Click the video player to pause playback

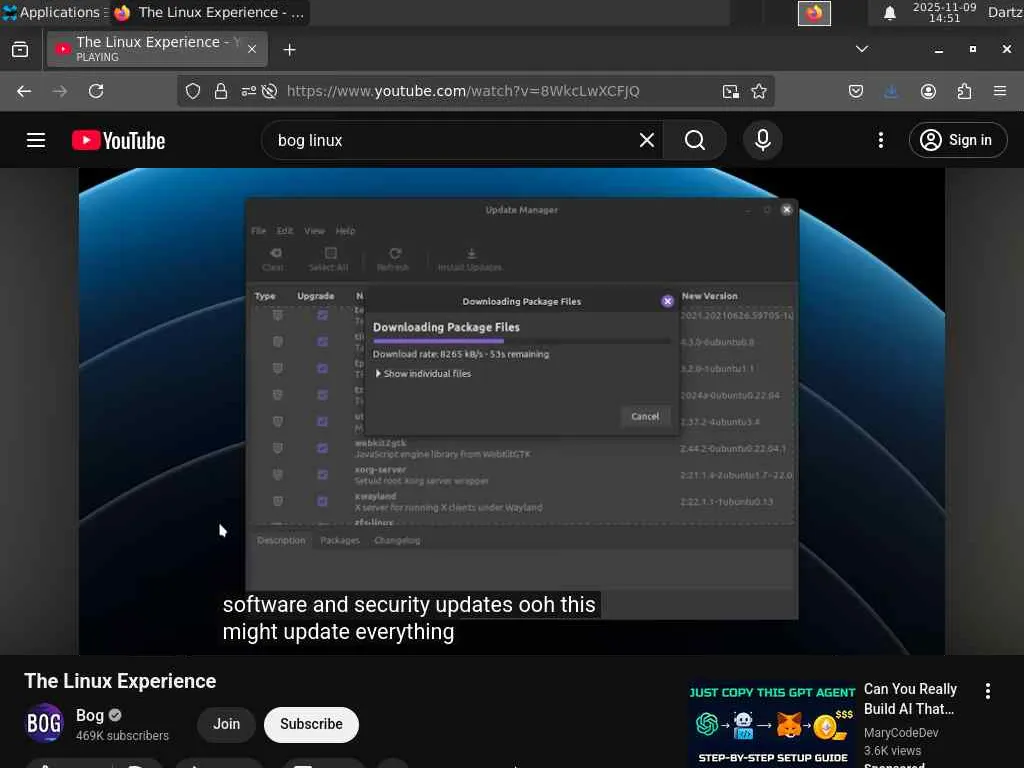511,411
